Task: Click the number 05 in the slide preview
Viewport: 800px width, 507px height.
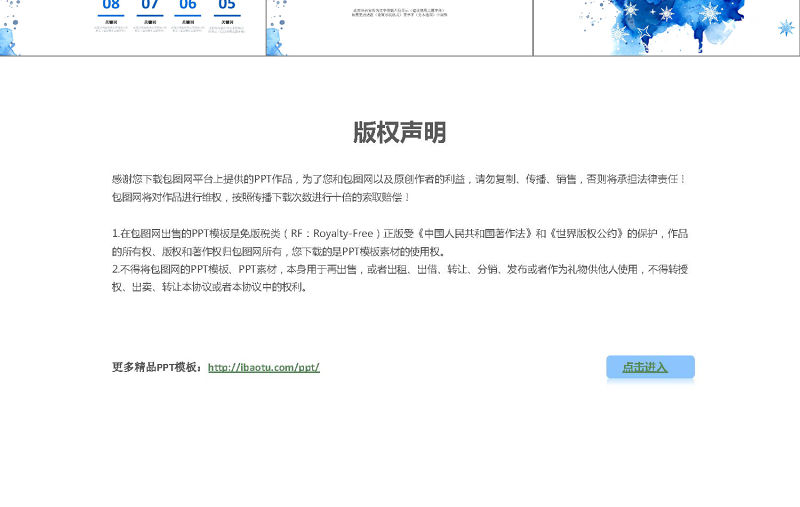Action: tap(227, 5)
